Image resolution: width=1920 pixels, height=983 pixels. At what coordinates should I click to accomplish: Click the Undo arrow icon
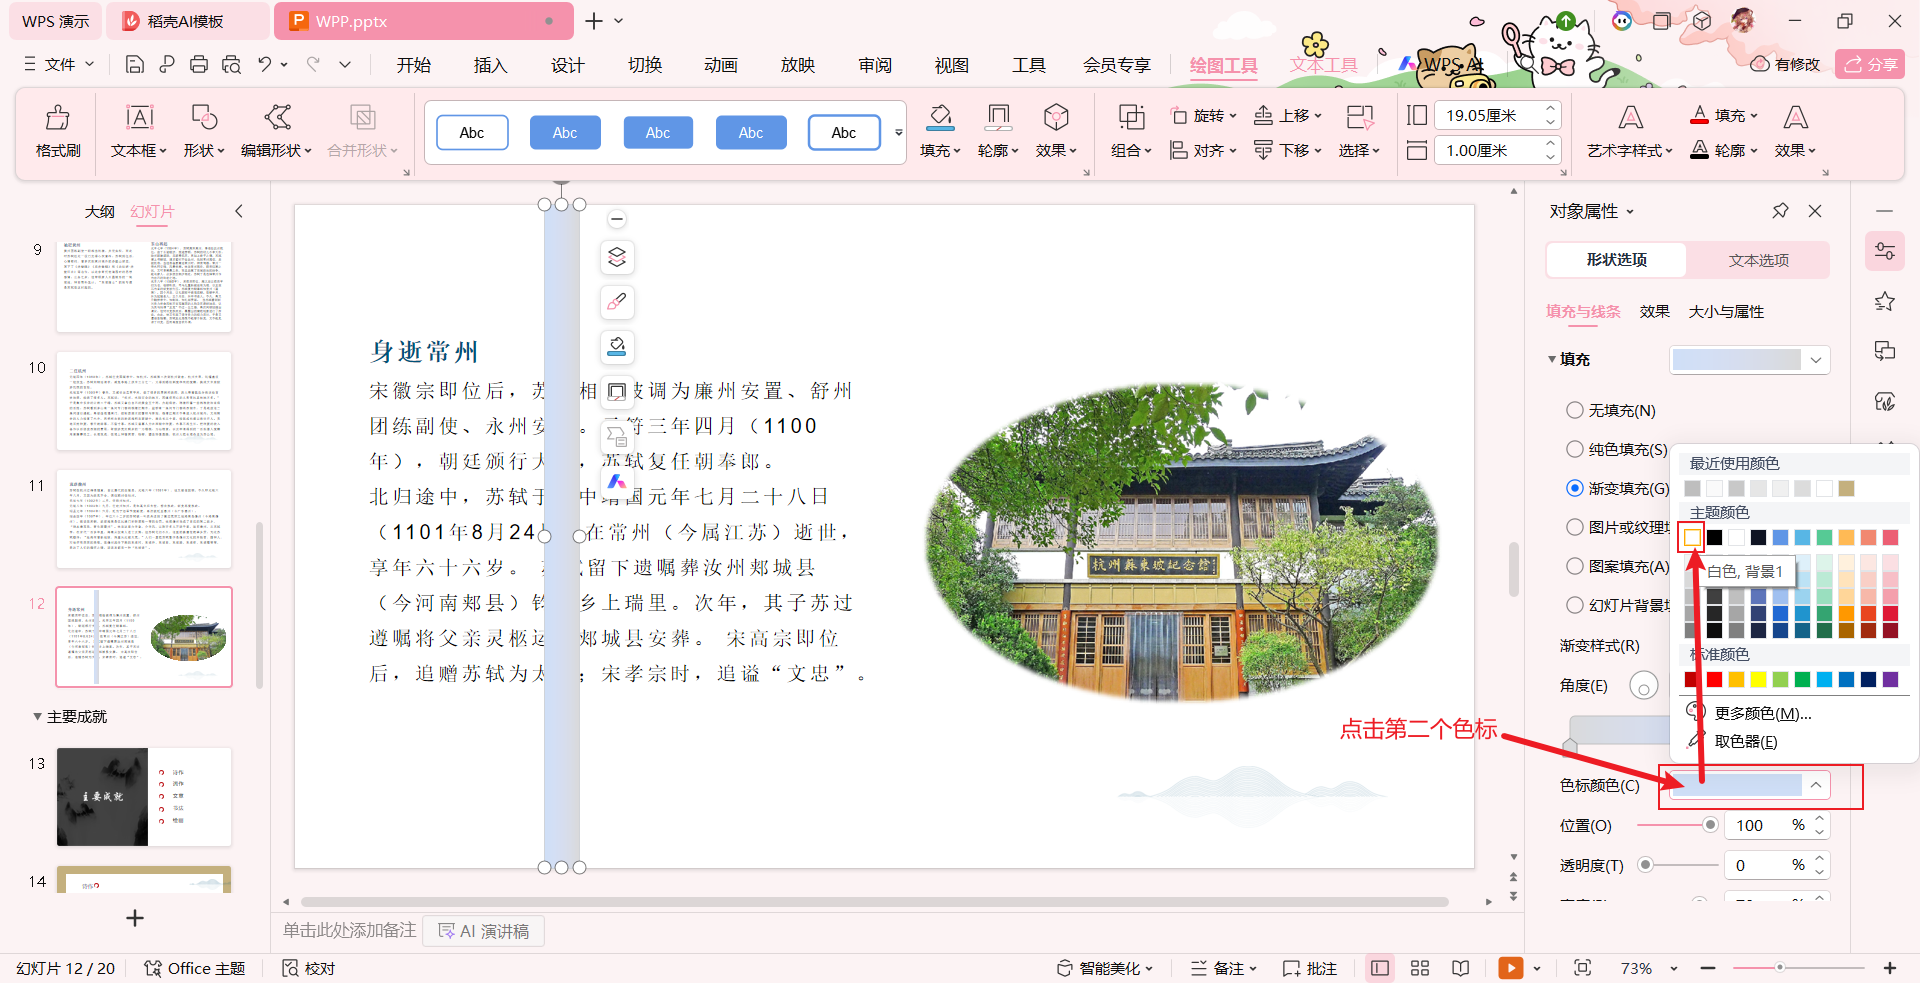tap(264, 65)
